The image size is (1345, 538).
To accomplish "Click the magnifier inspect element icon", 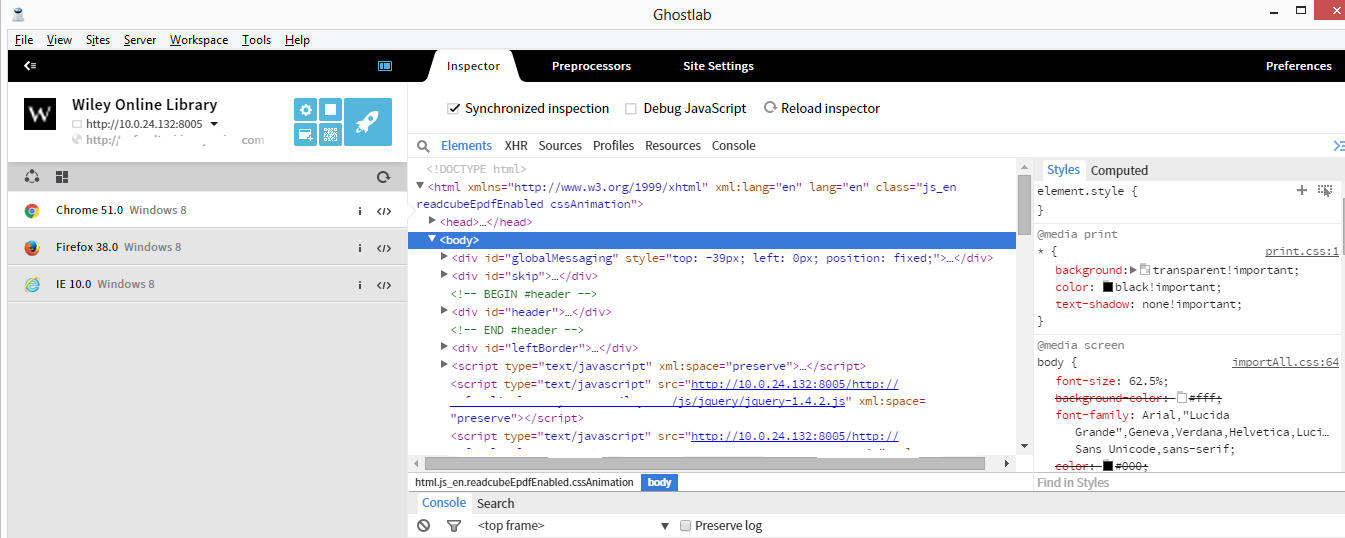I will (x=423, y=146).
